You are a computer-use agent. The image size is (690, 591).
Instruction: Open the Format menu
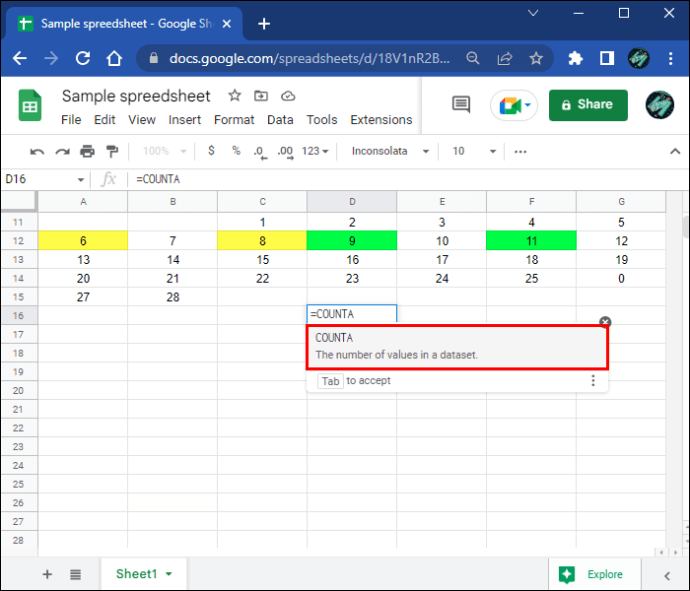[x=234, y=120]
